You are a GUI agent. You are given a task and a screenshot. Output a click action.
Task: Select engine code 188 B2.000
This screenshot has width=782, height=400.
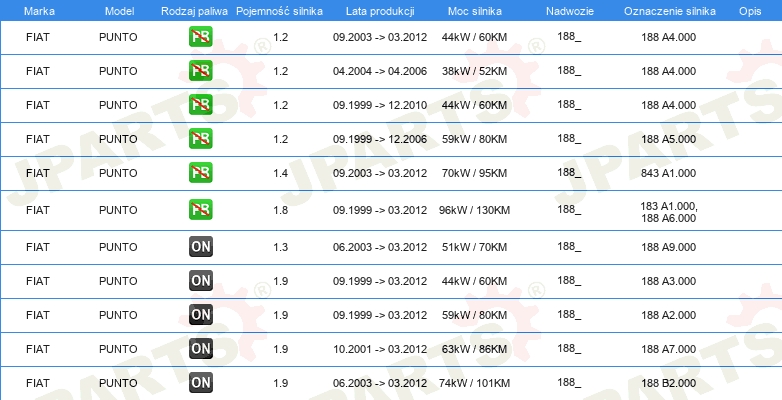click(x=668, y=383)
